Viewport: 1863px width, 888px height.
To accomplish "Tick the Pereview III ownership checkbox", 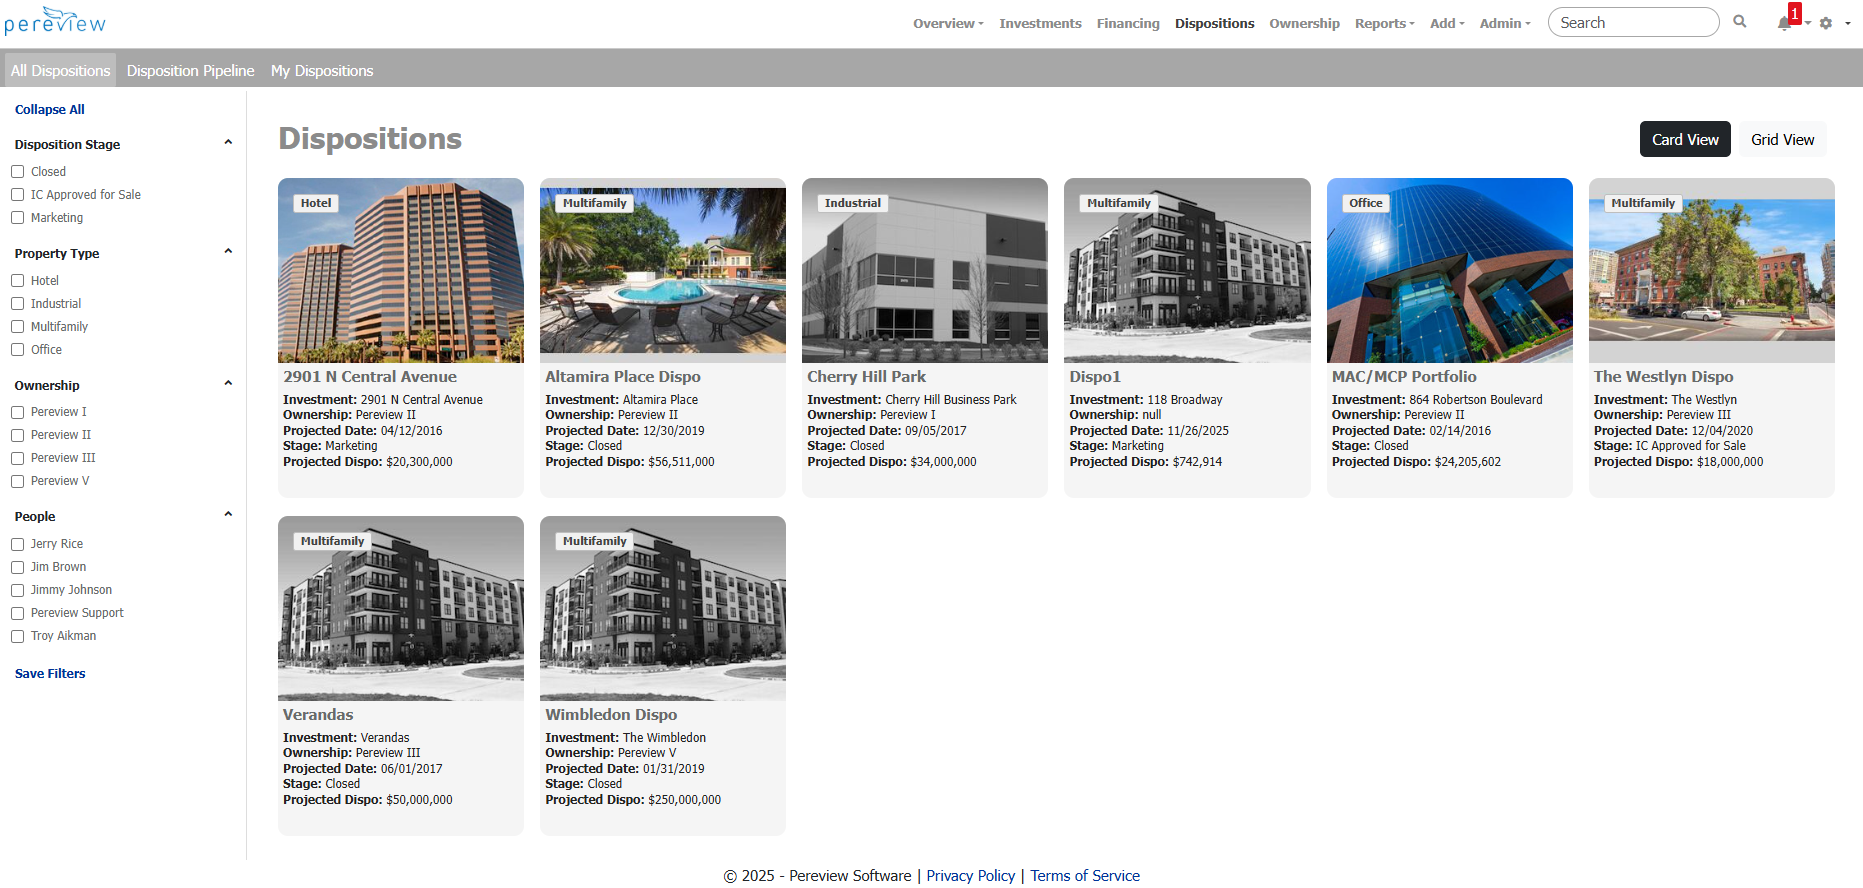I will (x=18, y=458).
